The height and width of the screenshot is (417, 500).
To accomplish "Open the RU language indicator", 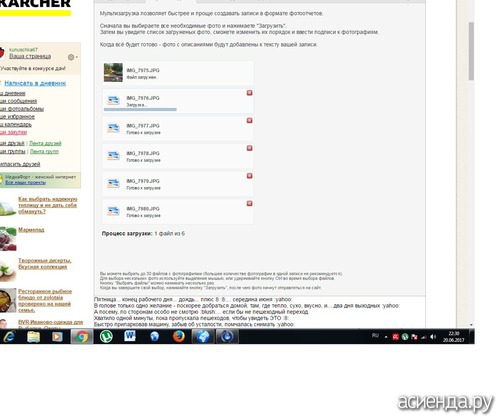I will pyautogui.click(x=375, y=336).
